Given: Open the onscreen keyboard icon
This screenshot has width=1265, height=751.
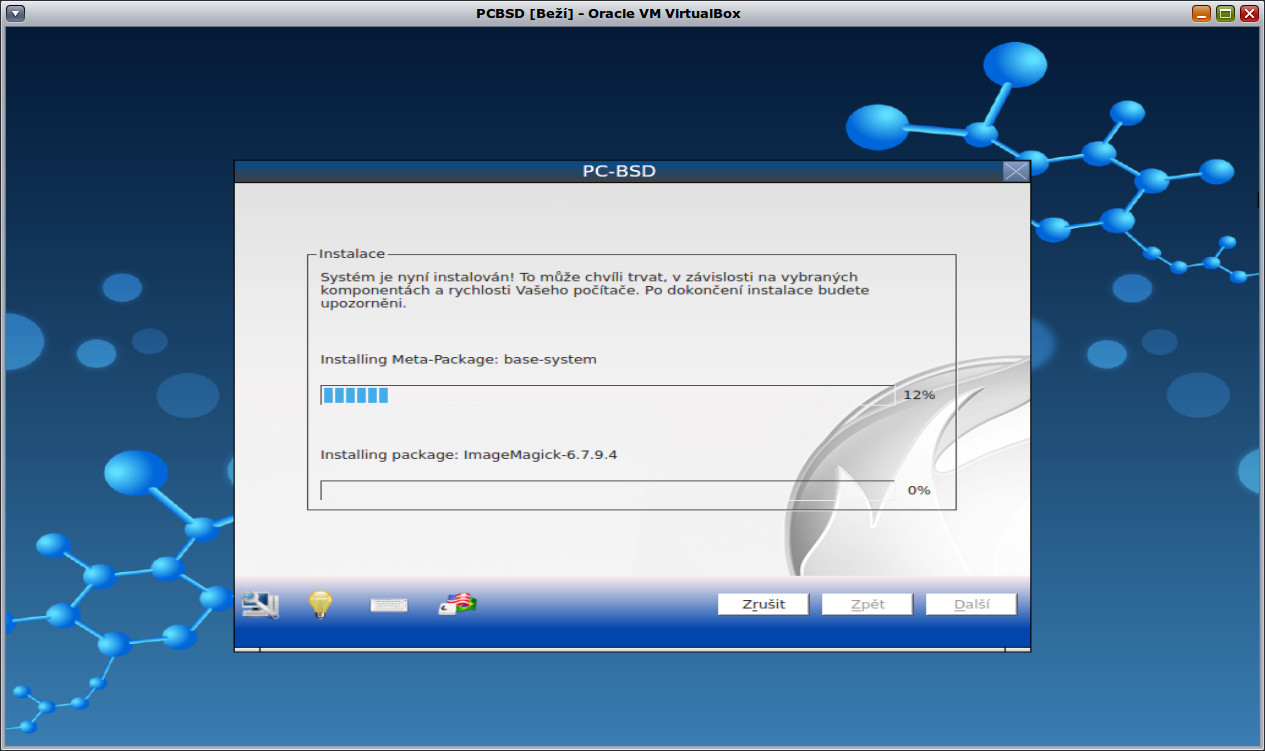Looking at the screenshot, I should [388, 603].
